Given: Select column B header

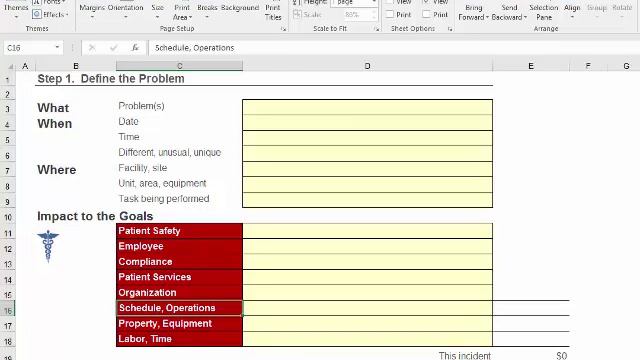Looking at the screenshot, I should [x=76, y=66].
